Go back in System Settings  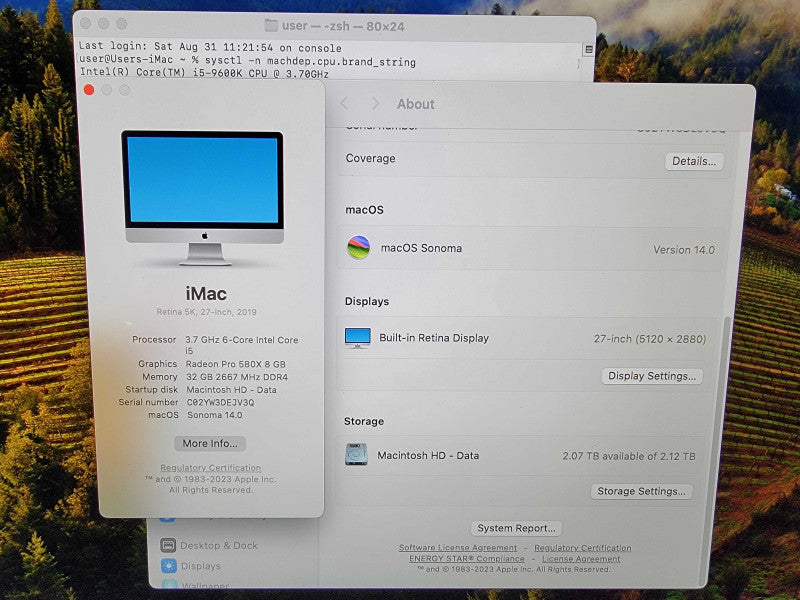[x=345, y=104]
